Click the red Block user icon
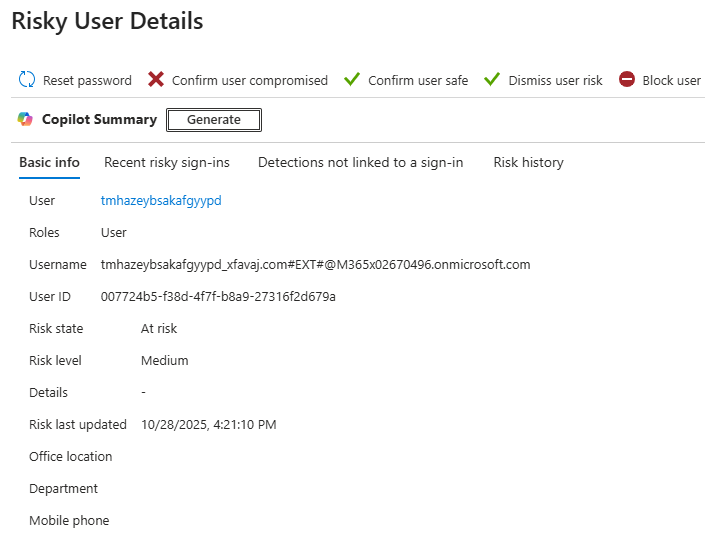The width and height of the screenshot is (705, 545). (627, 80)
